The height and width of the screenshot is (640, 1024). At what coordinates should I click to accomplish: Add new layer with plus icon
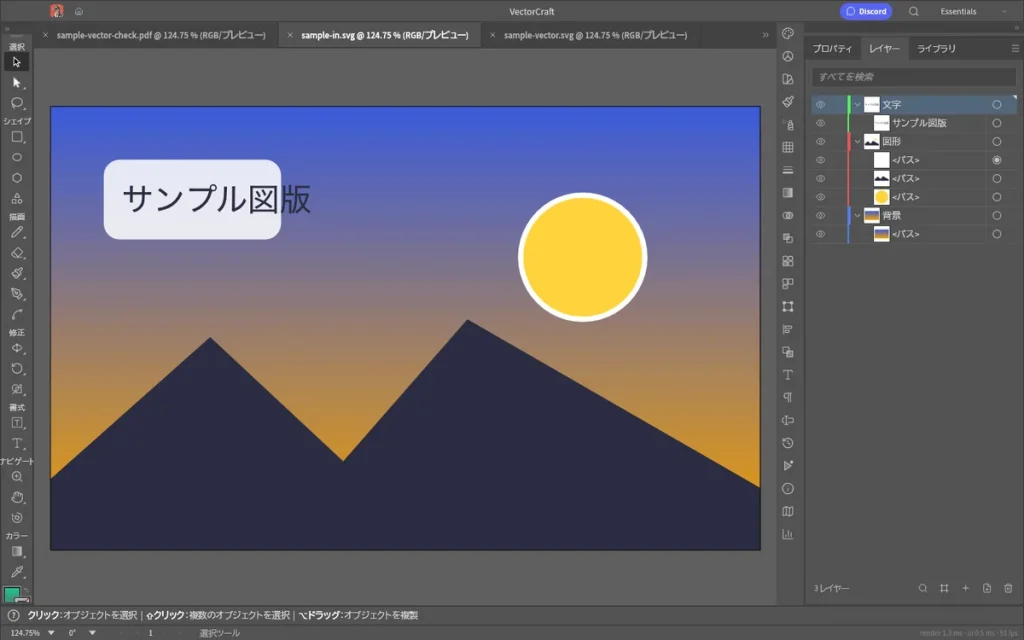[x=965, y=588]
